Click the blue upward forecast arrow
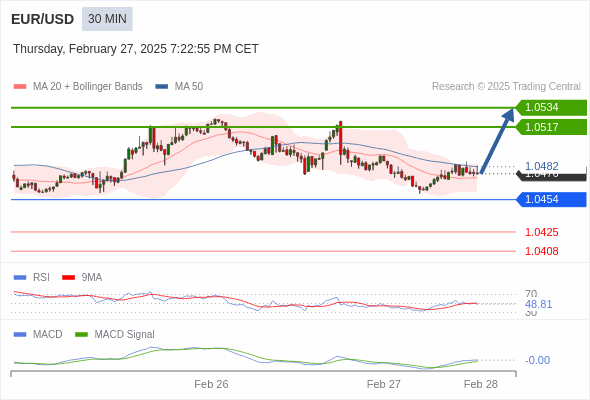This screenshot has height=400, width=590. click(x=497, y=141)
